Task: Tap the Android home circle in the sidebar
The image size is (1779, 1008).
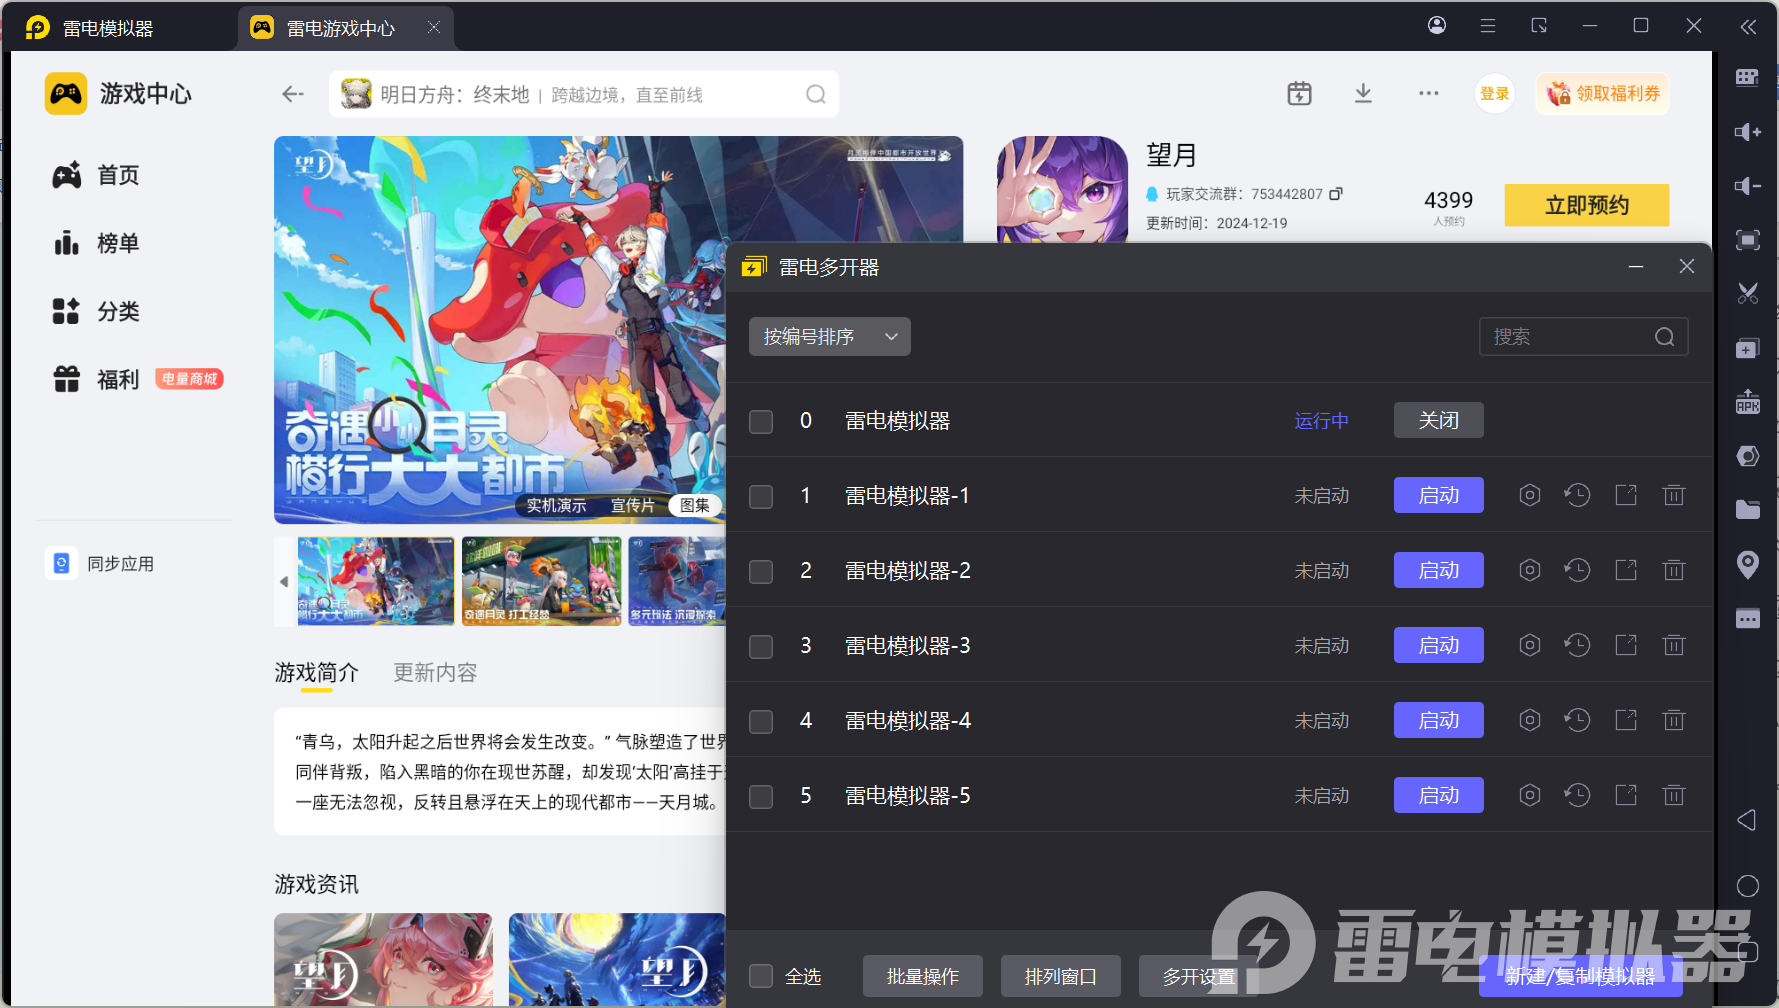Action: point(1747,886)
